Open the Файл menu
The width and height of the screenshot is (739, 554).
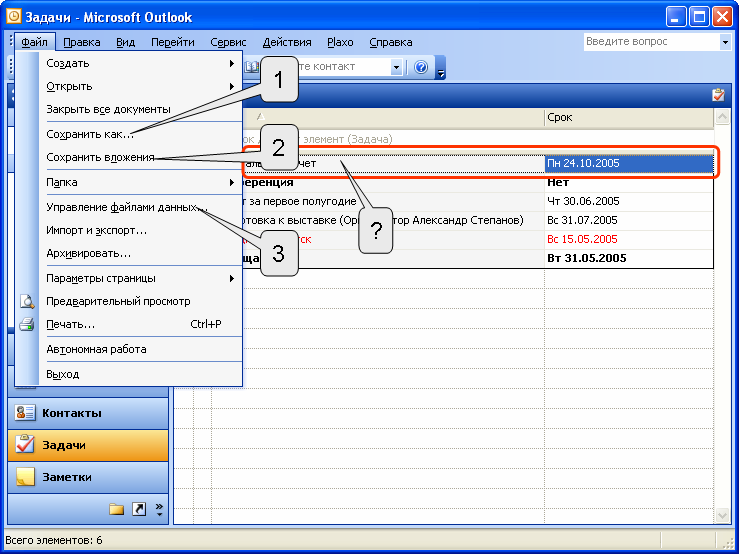pyautogui.click(x=34, y=42)
